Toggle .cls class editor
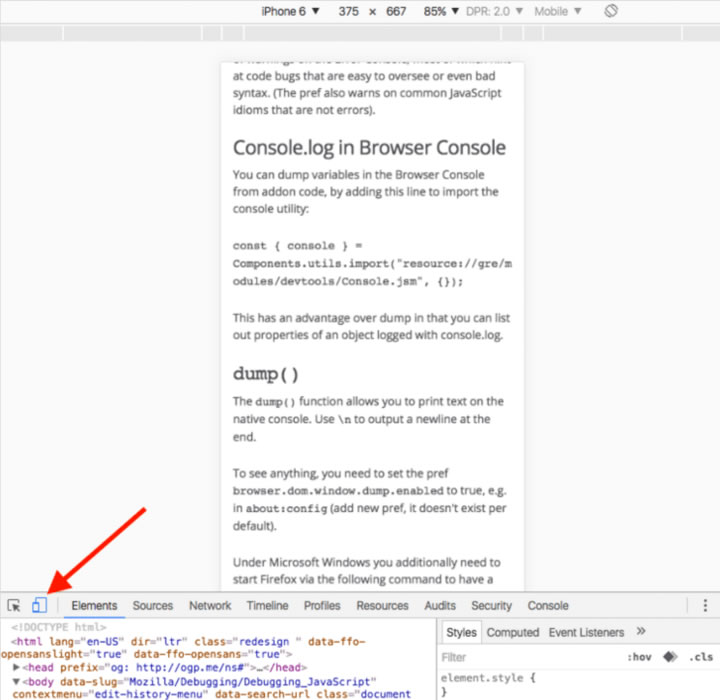Screen dimensions: 720x700 click(701, 657)
